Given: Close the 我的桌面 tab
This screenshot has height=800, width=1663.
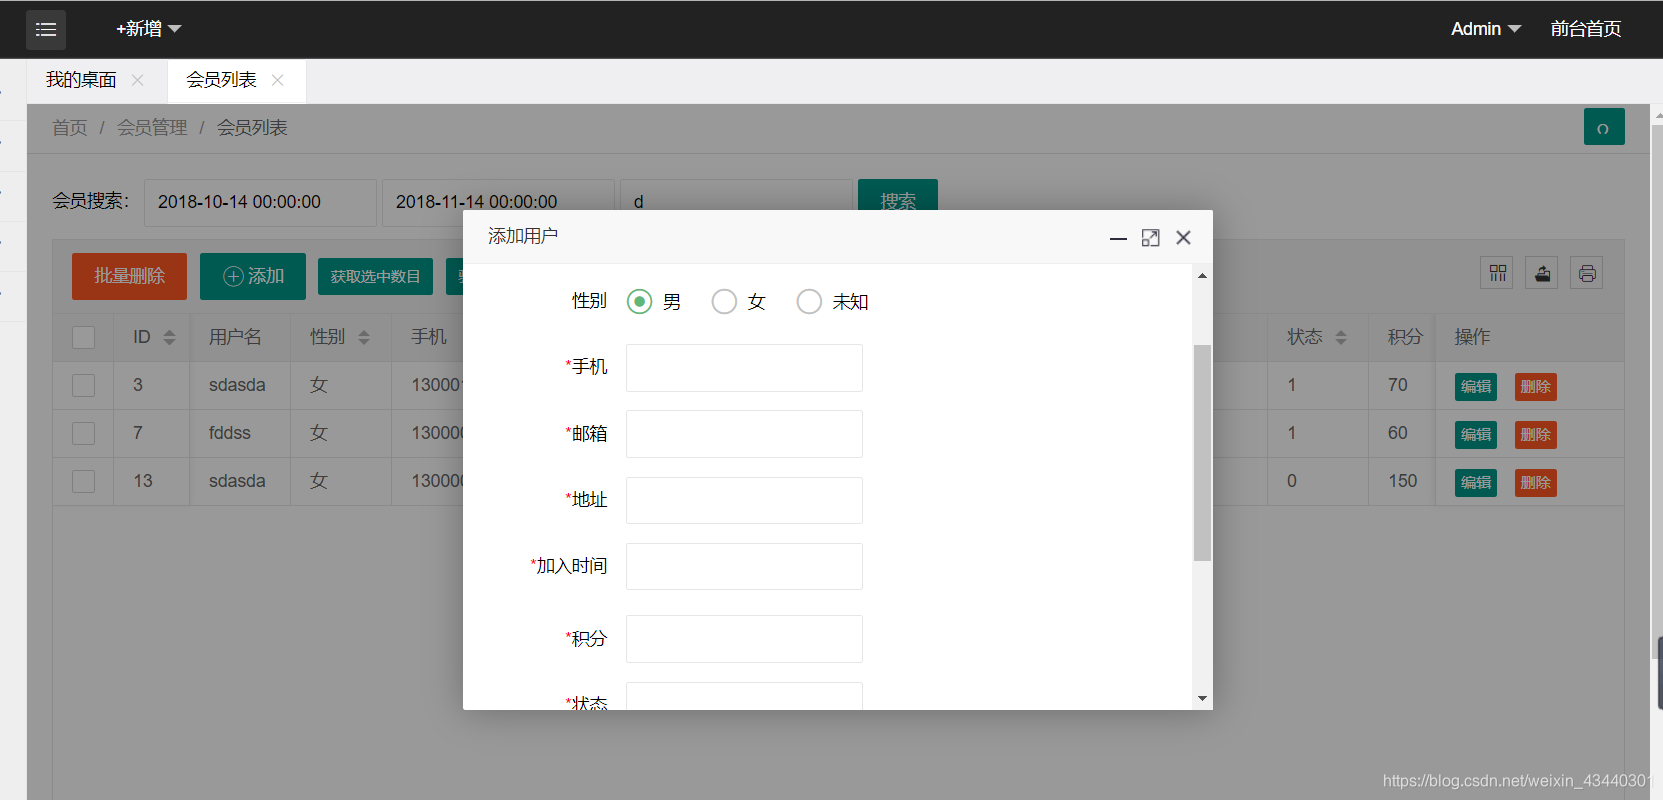Looking at the screenshot, I should 138,80.
